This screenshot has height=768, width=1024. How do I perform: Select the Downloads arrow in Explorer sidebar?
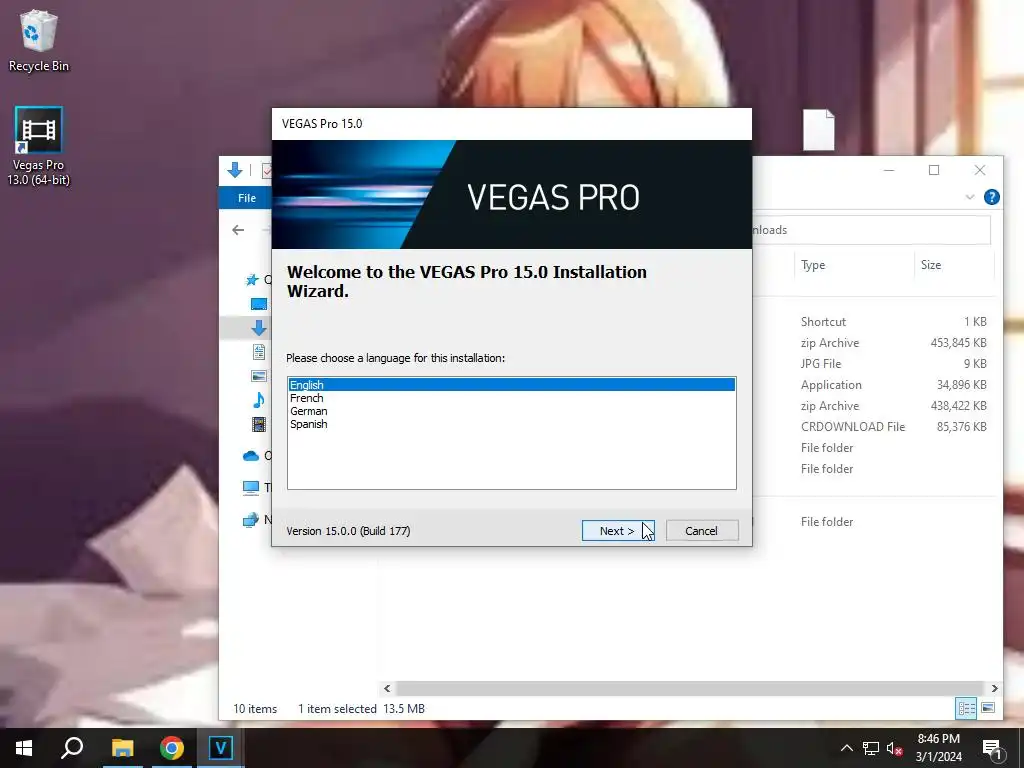click(259, 328)
